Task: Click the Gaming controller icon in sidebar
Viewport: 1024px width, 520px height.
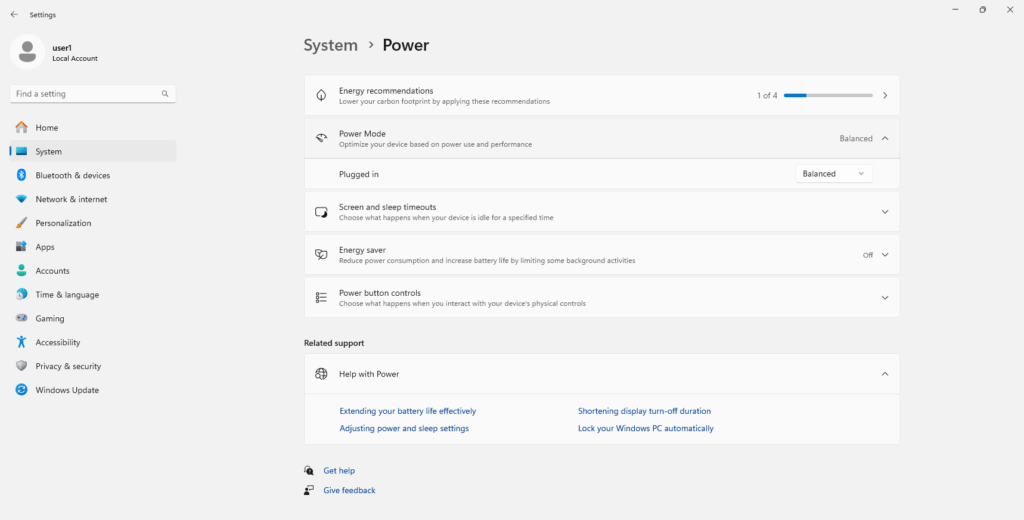Action: 21,318
